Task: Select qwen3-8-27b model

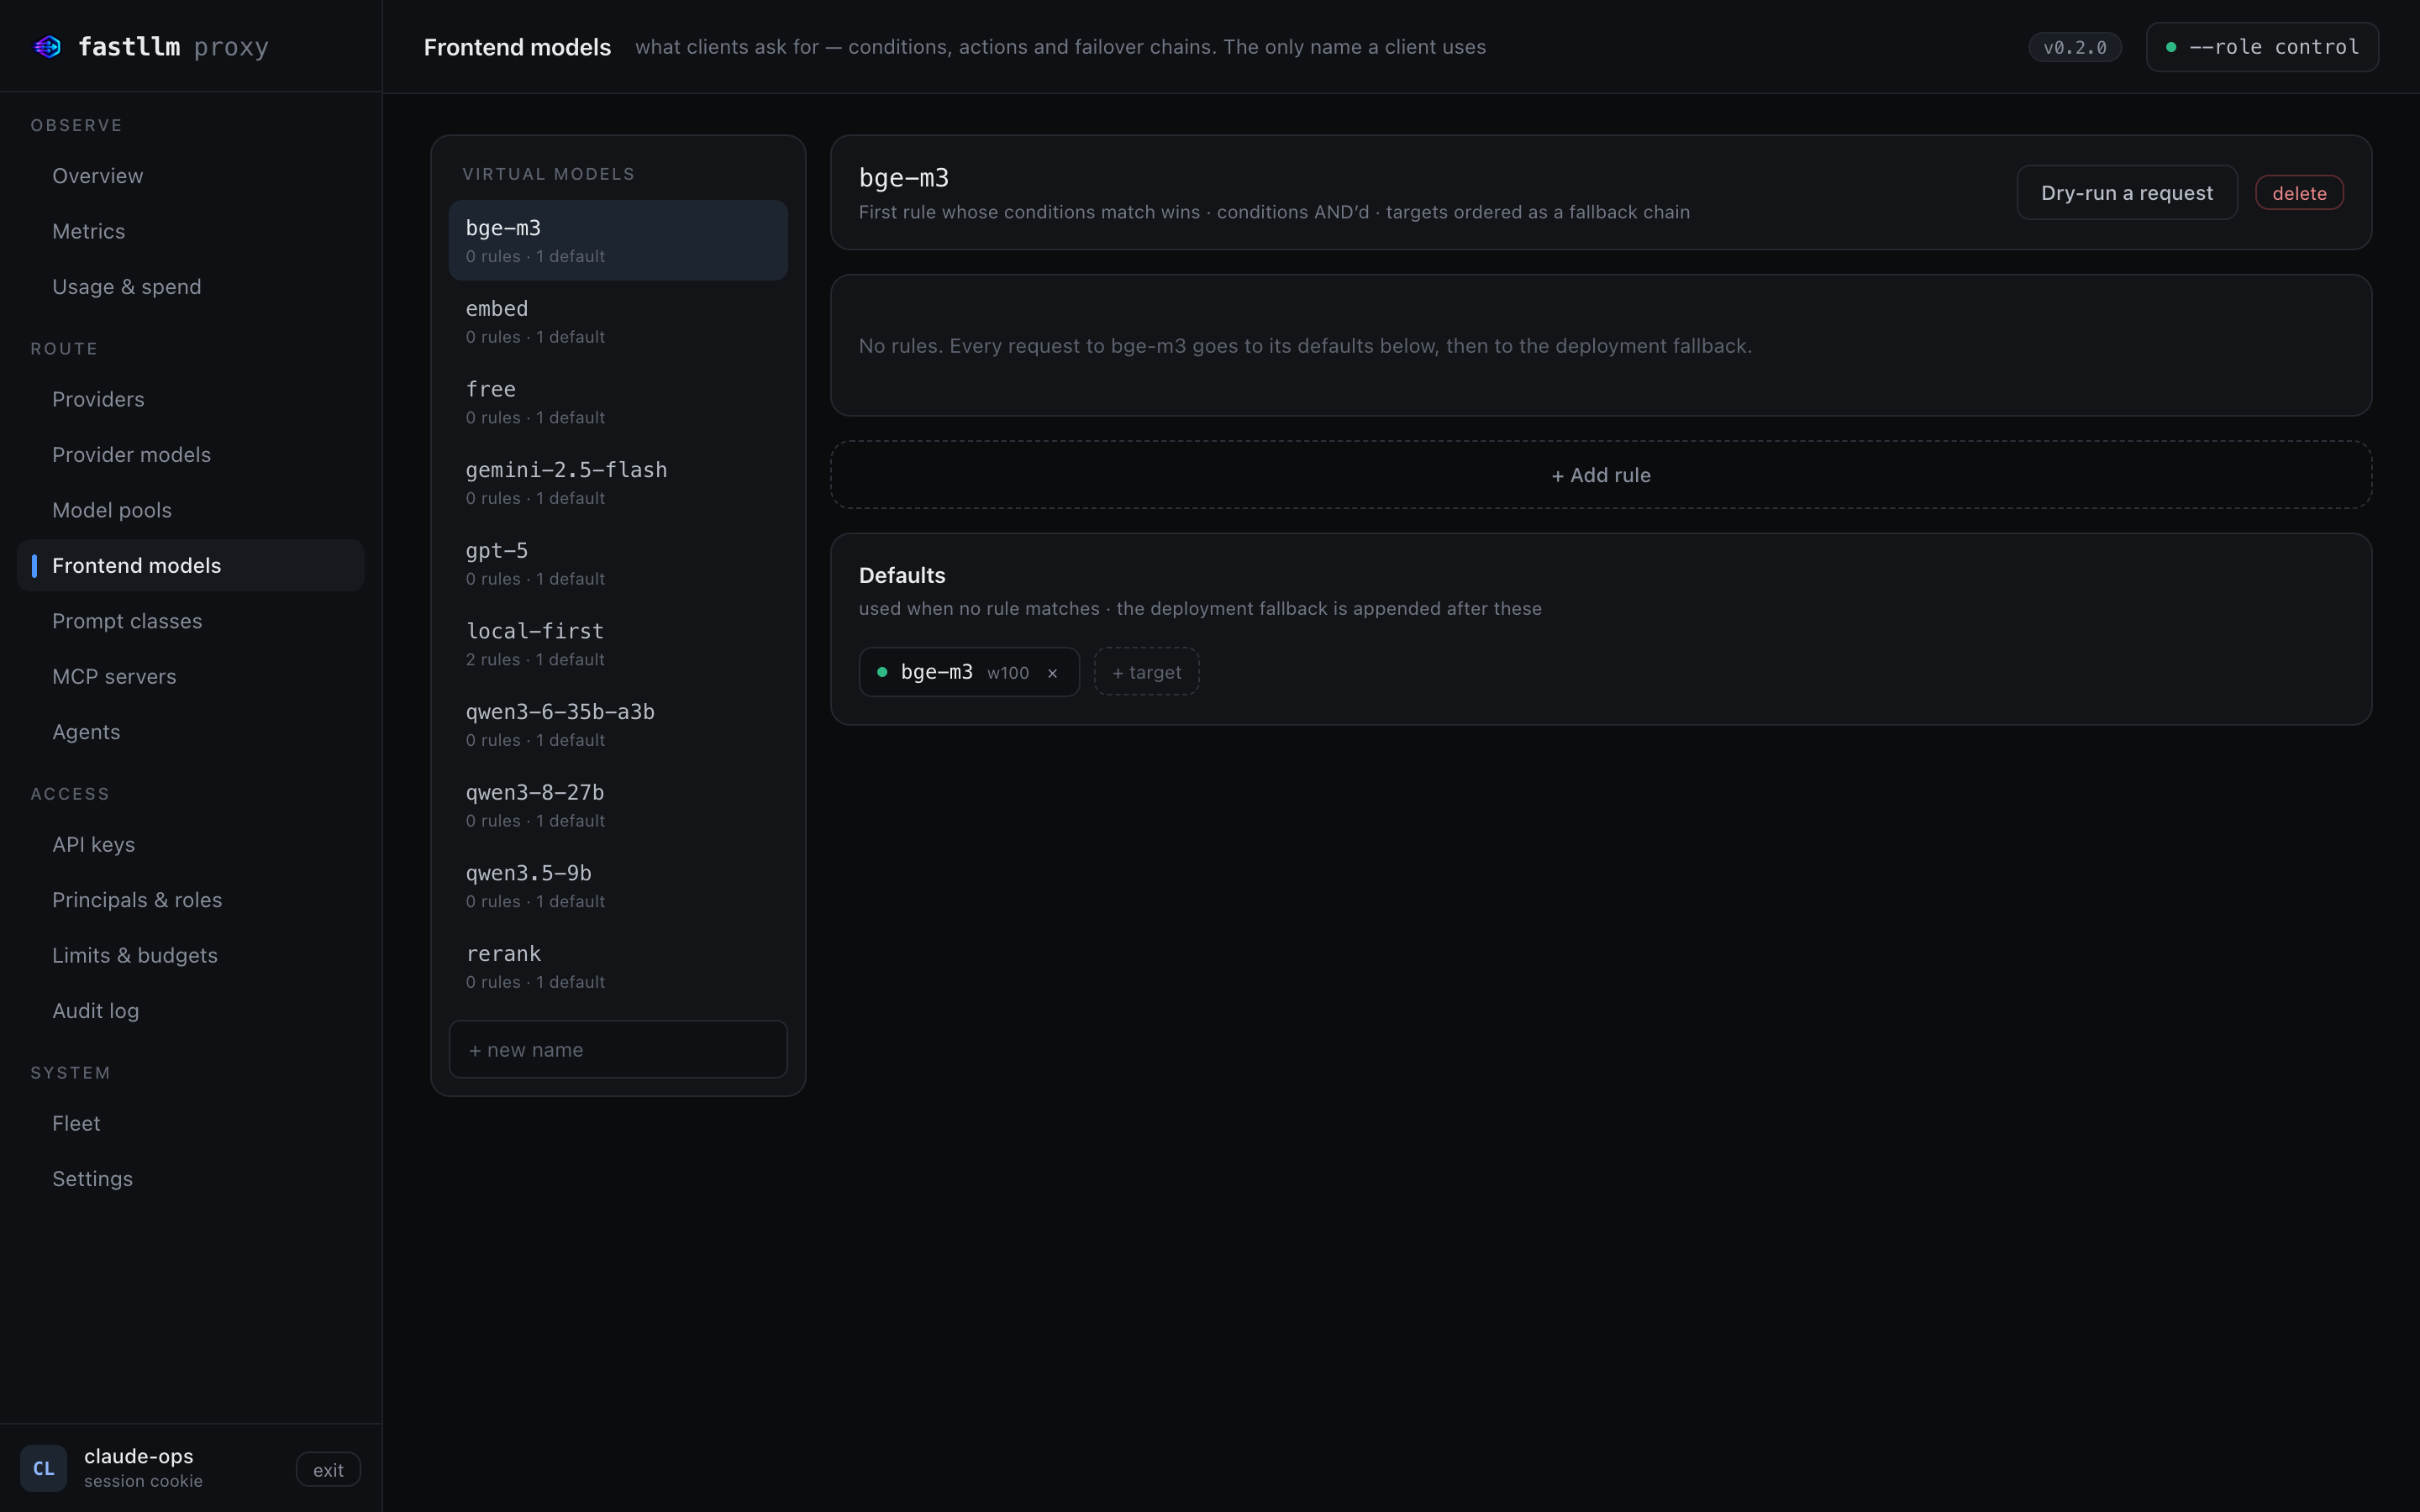Action: pyautogui.click(x=618, y=805)
